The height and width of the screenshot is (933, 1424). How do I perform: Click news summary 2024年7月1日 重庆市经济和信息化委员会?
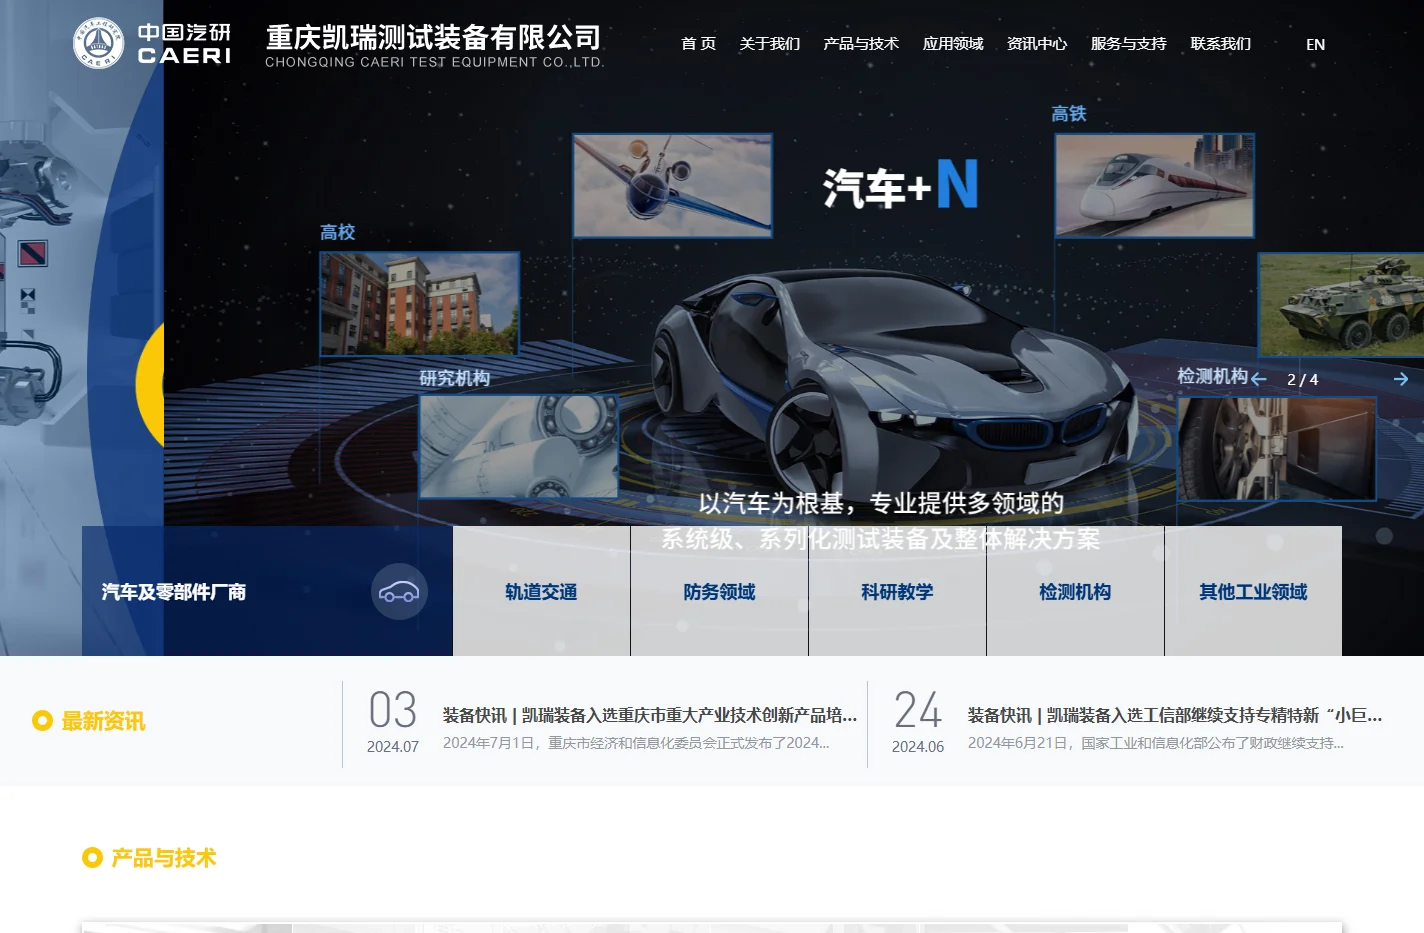(x=636, y=743)
